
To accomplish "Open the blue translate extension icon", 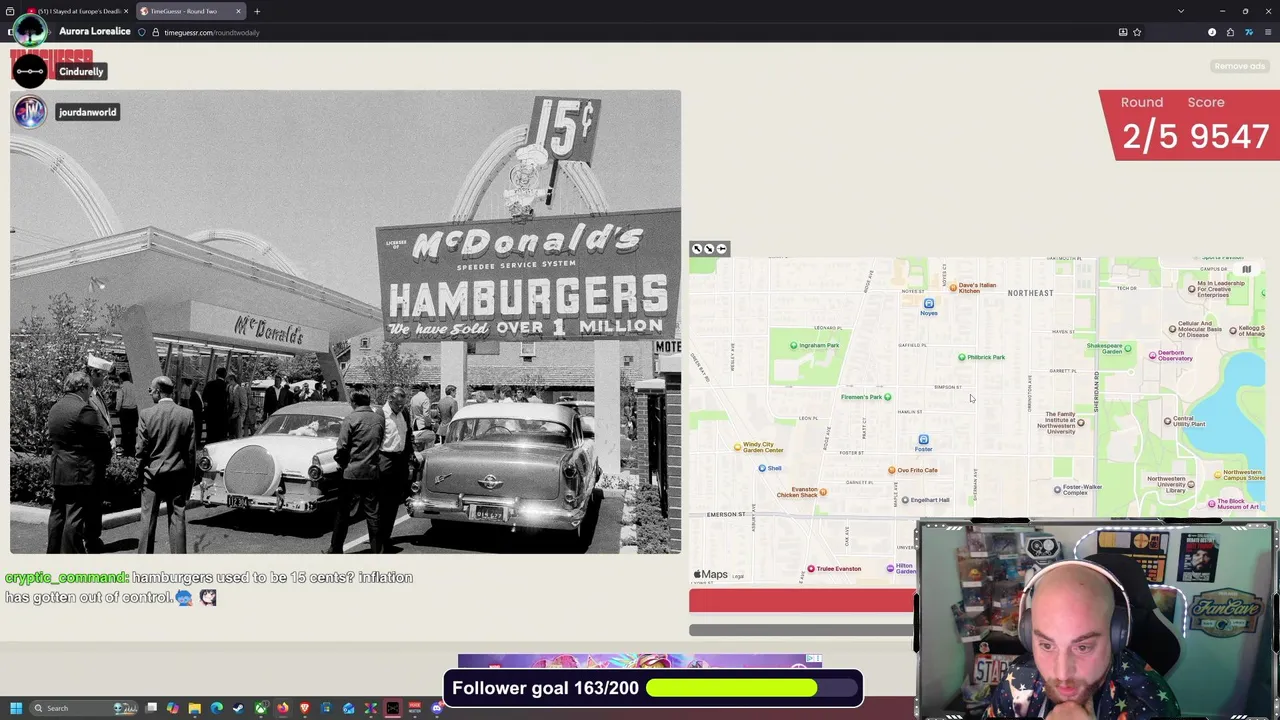I will 1249,32.
